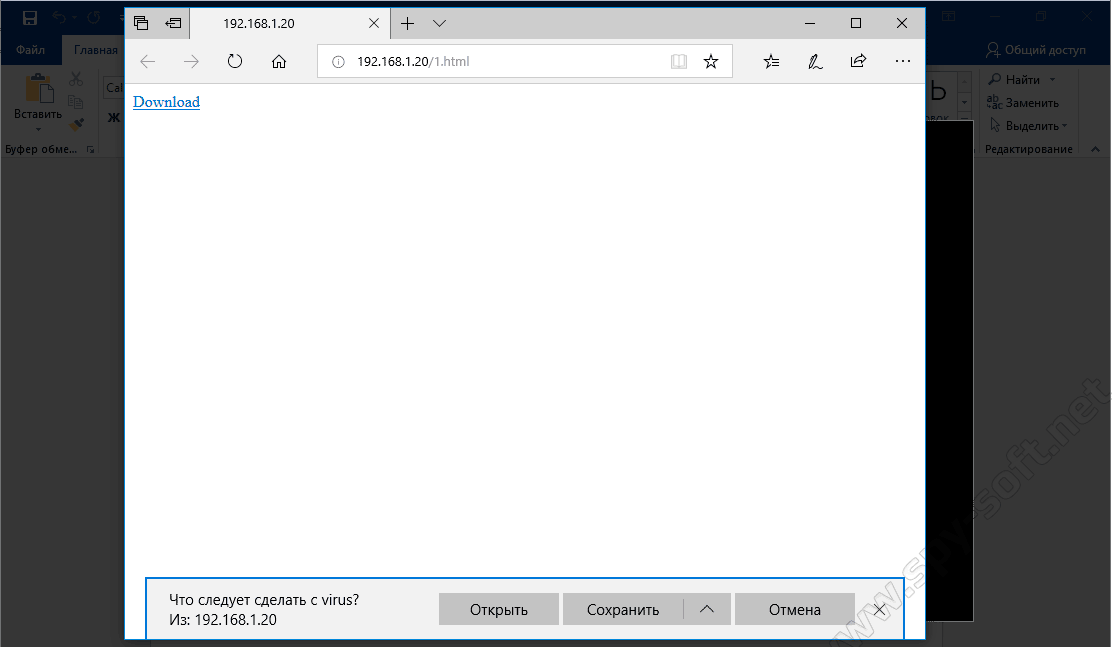Show tab previews with the preview icon
The image size is (1112, 647).
click(x=140, y=22)
